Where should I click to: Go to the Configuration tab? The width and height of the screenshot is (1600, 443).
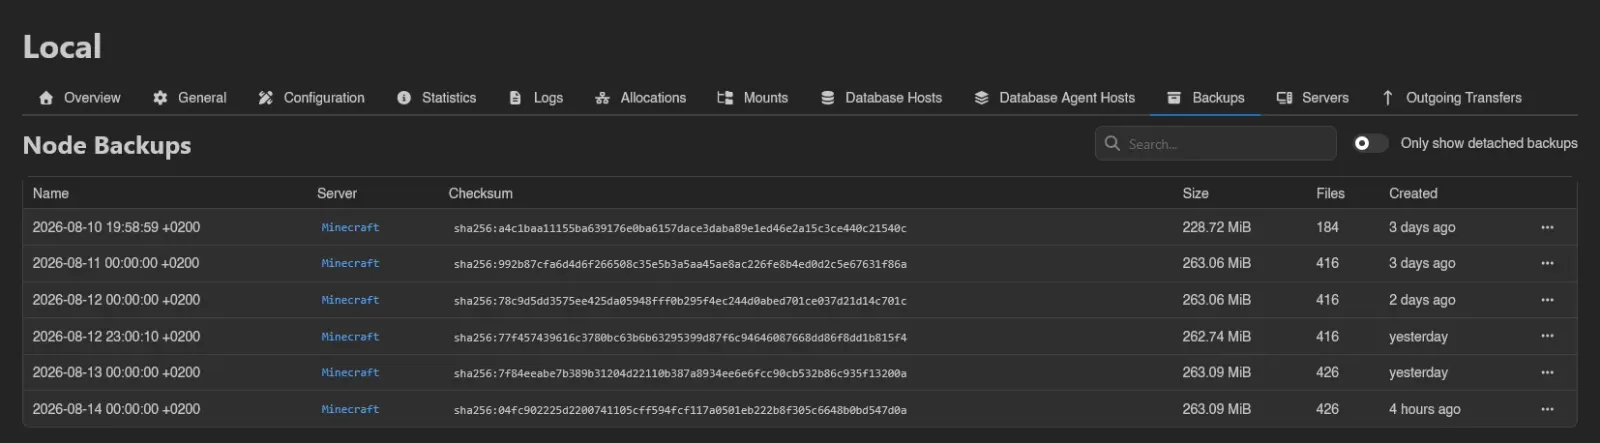click(x=312, y=98)
